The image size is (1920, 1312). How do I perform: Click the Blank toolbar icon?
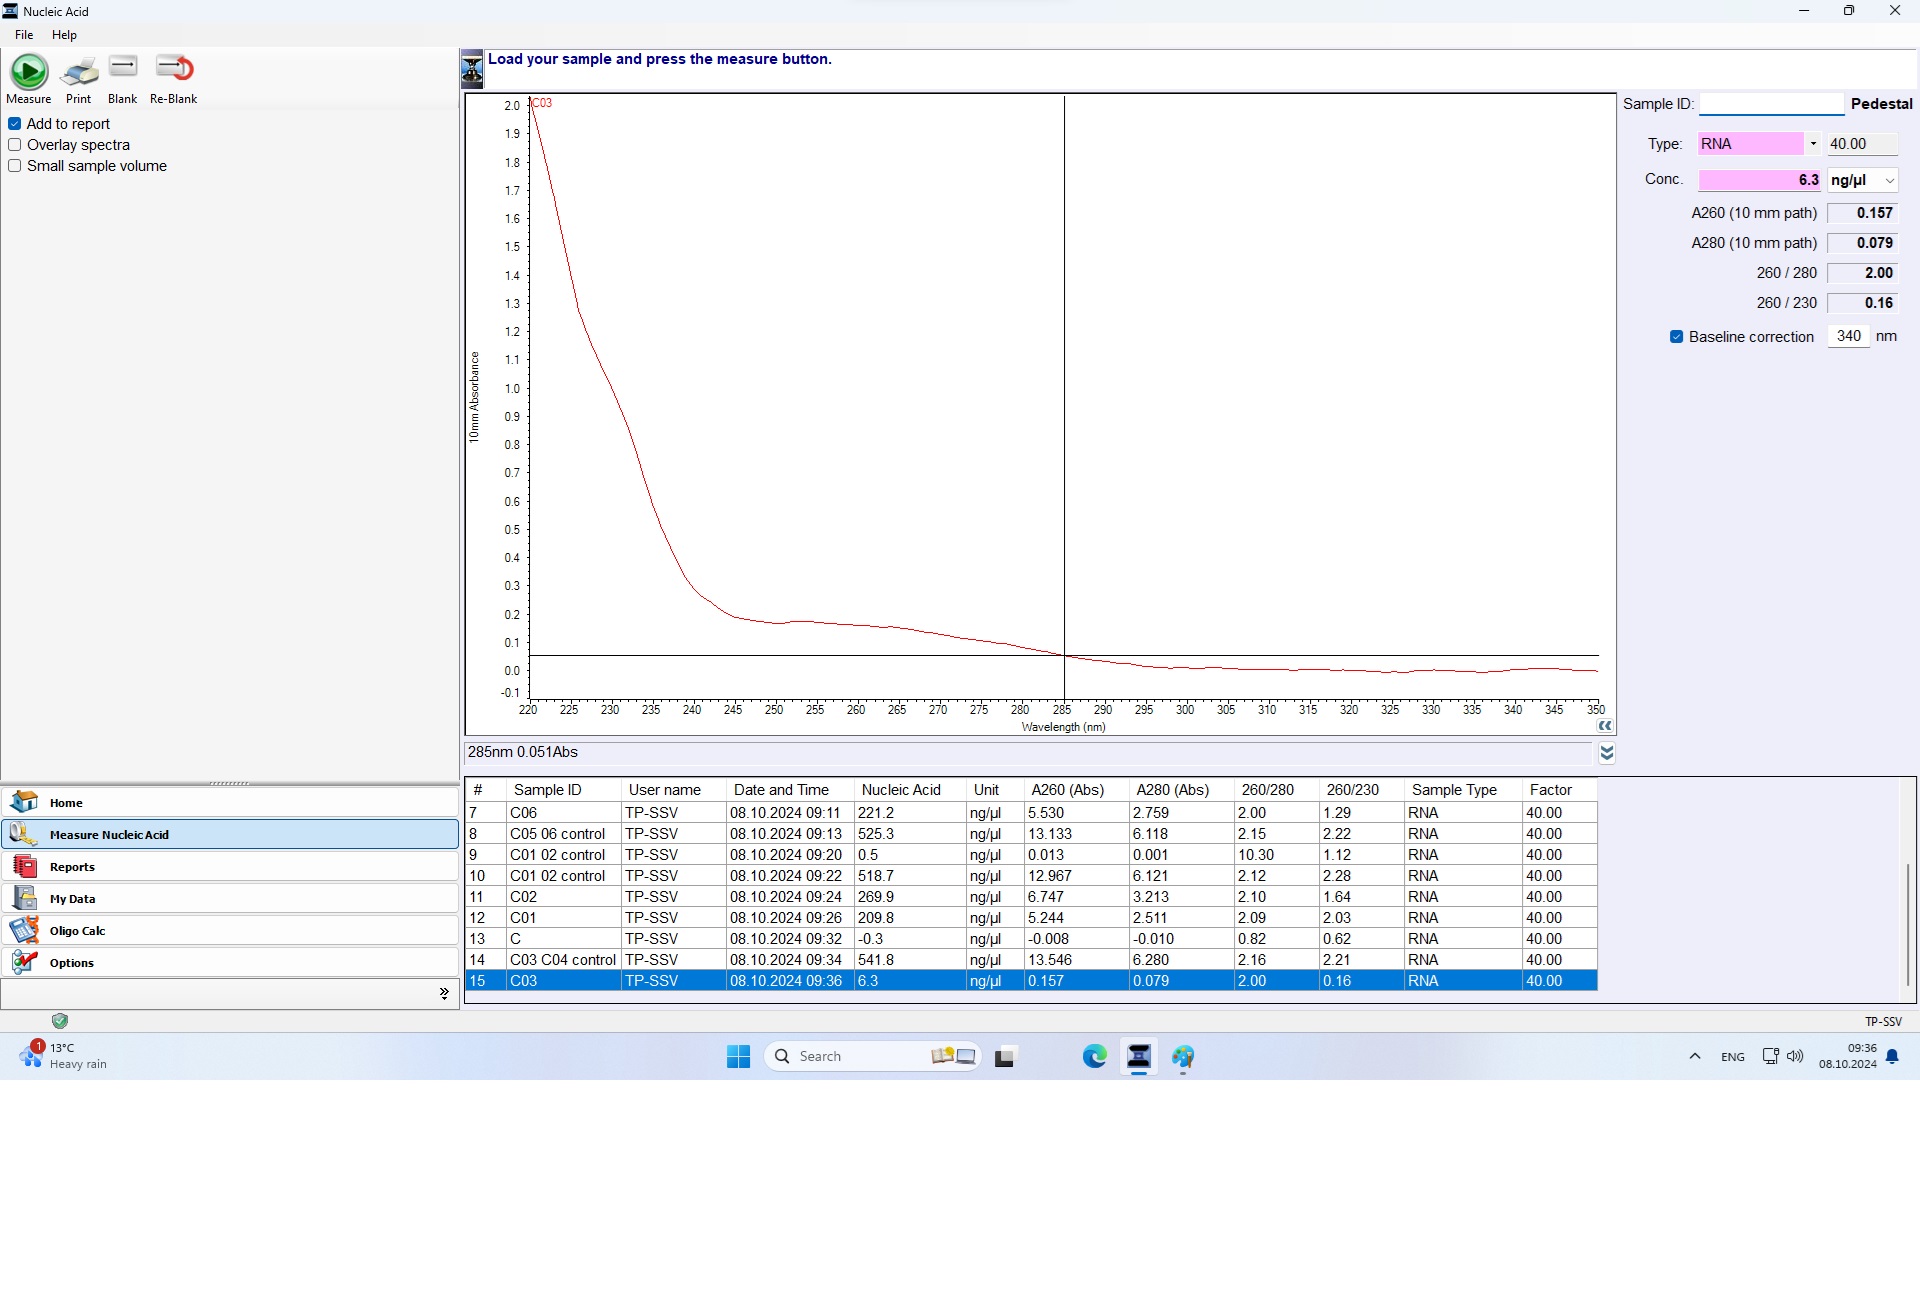pyautogui.click(x=123, y=68)
